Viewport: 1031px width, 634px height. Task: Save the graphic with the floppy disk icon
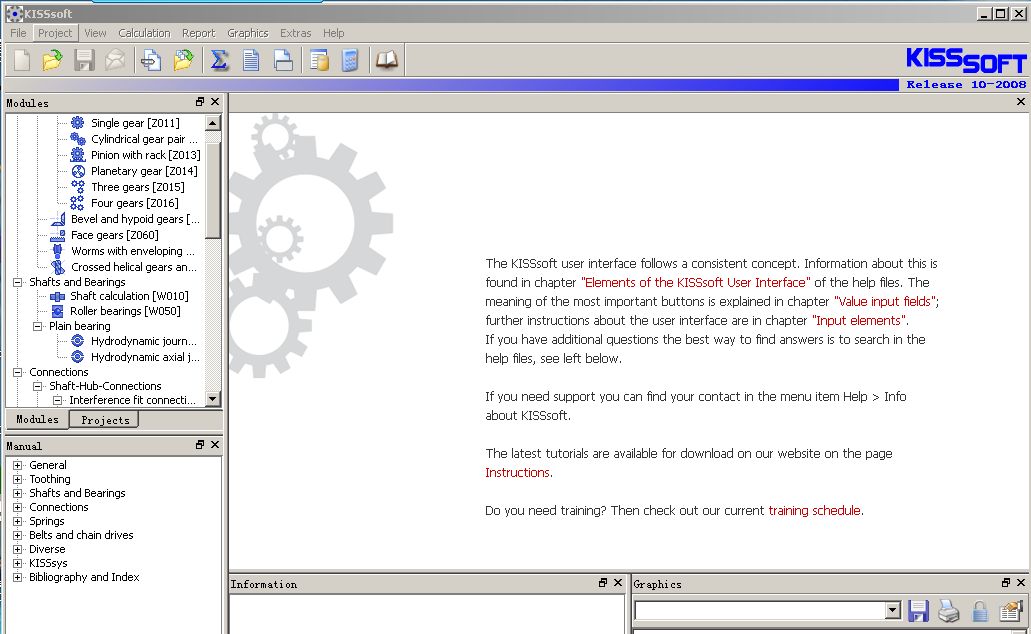pyautogui.click(x=918, y=611)
